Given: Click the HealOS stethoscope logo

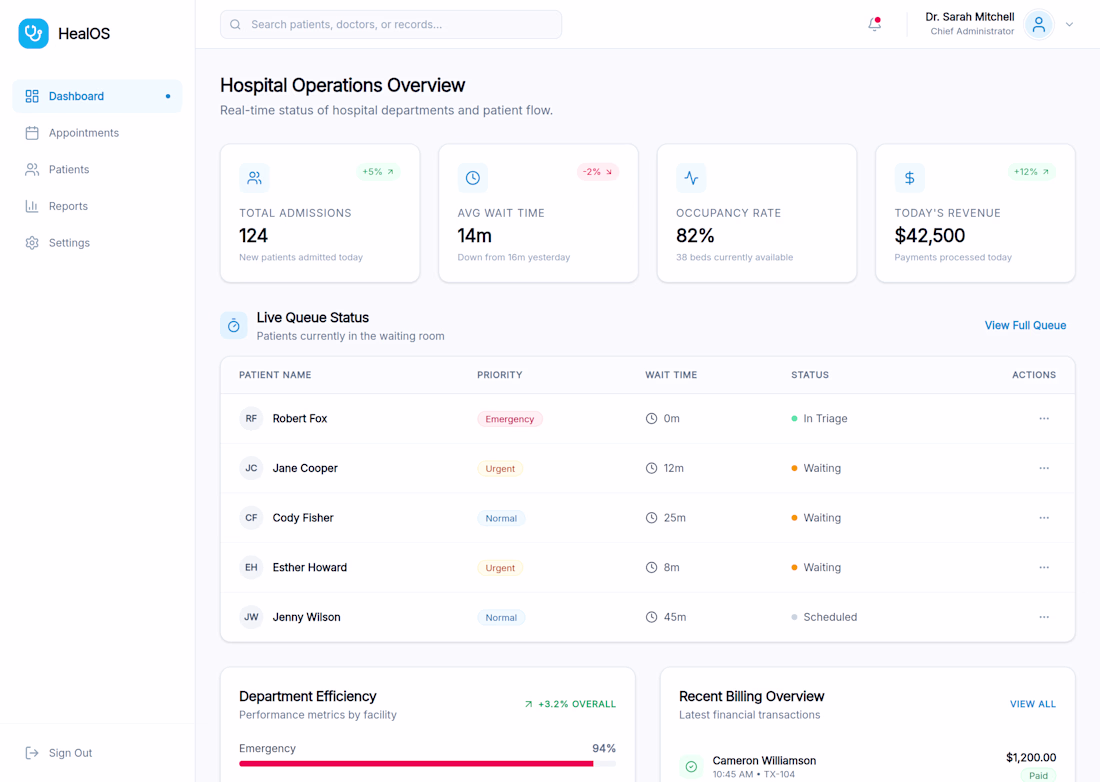Looking at the screenshot, I should coord(33,33).
